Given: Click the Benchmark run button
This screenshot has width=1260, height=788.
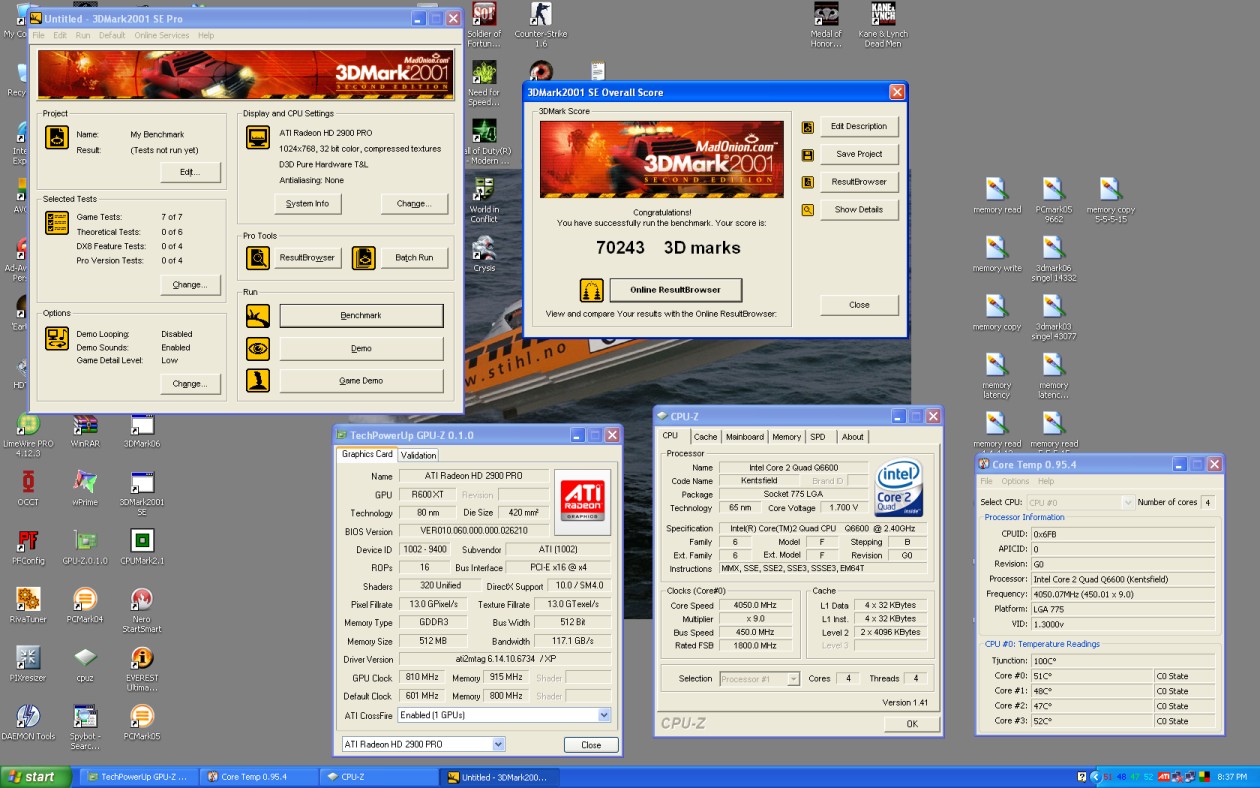Looking at the screenshot, I should pyautogui.click(x=361, y=315).
